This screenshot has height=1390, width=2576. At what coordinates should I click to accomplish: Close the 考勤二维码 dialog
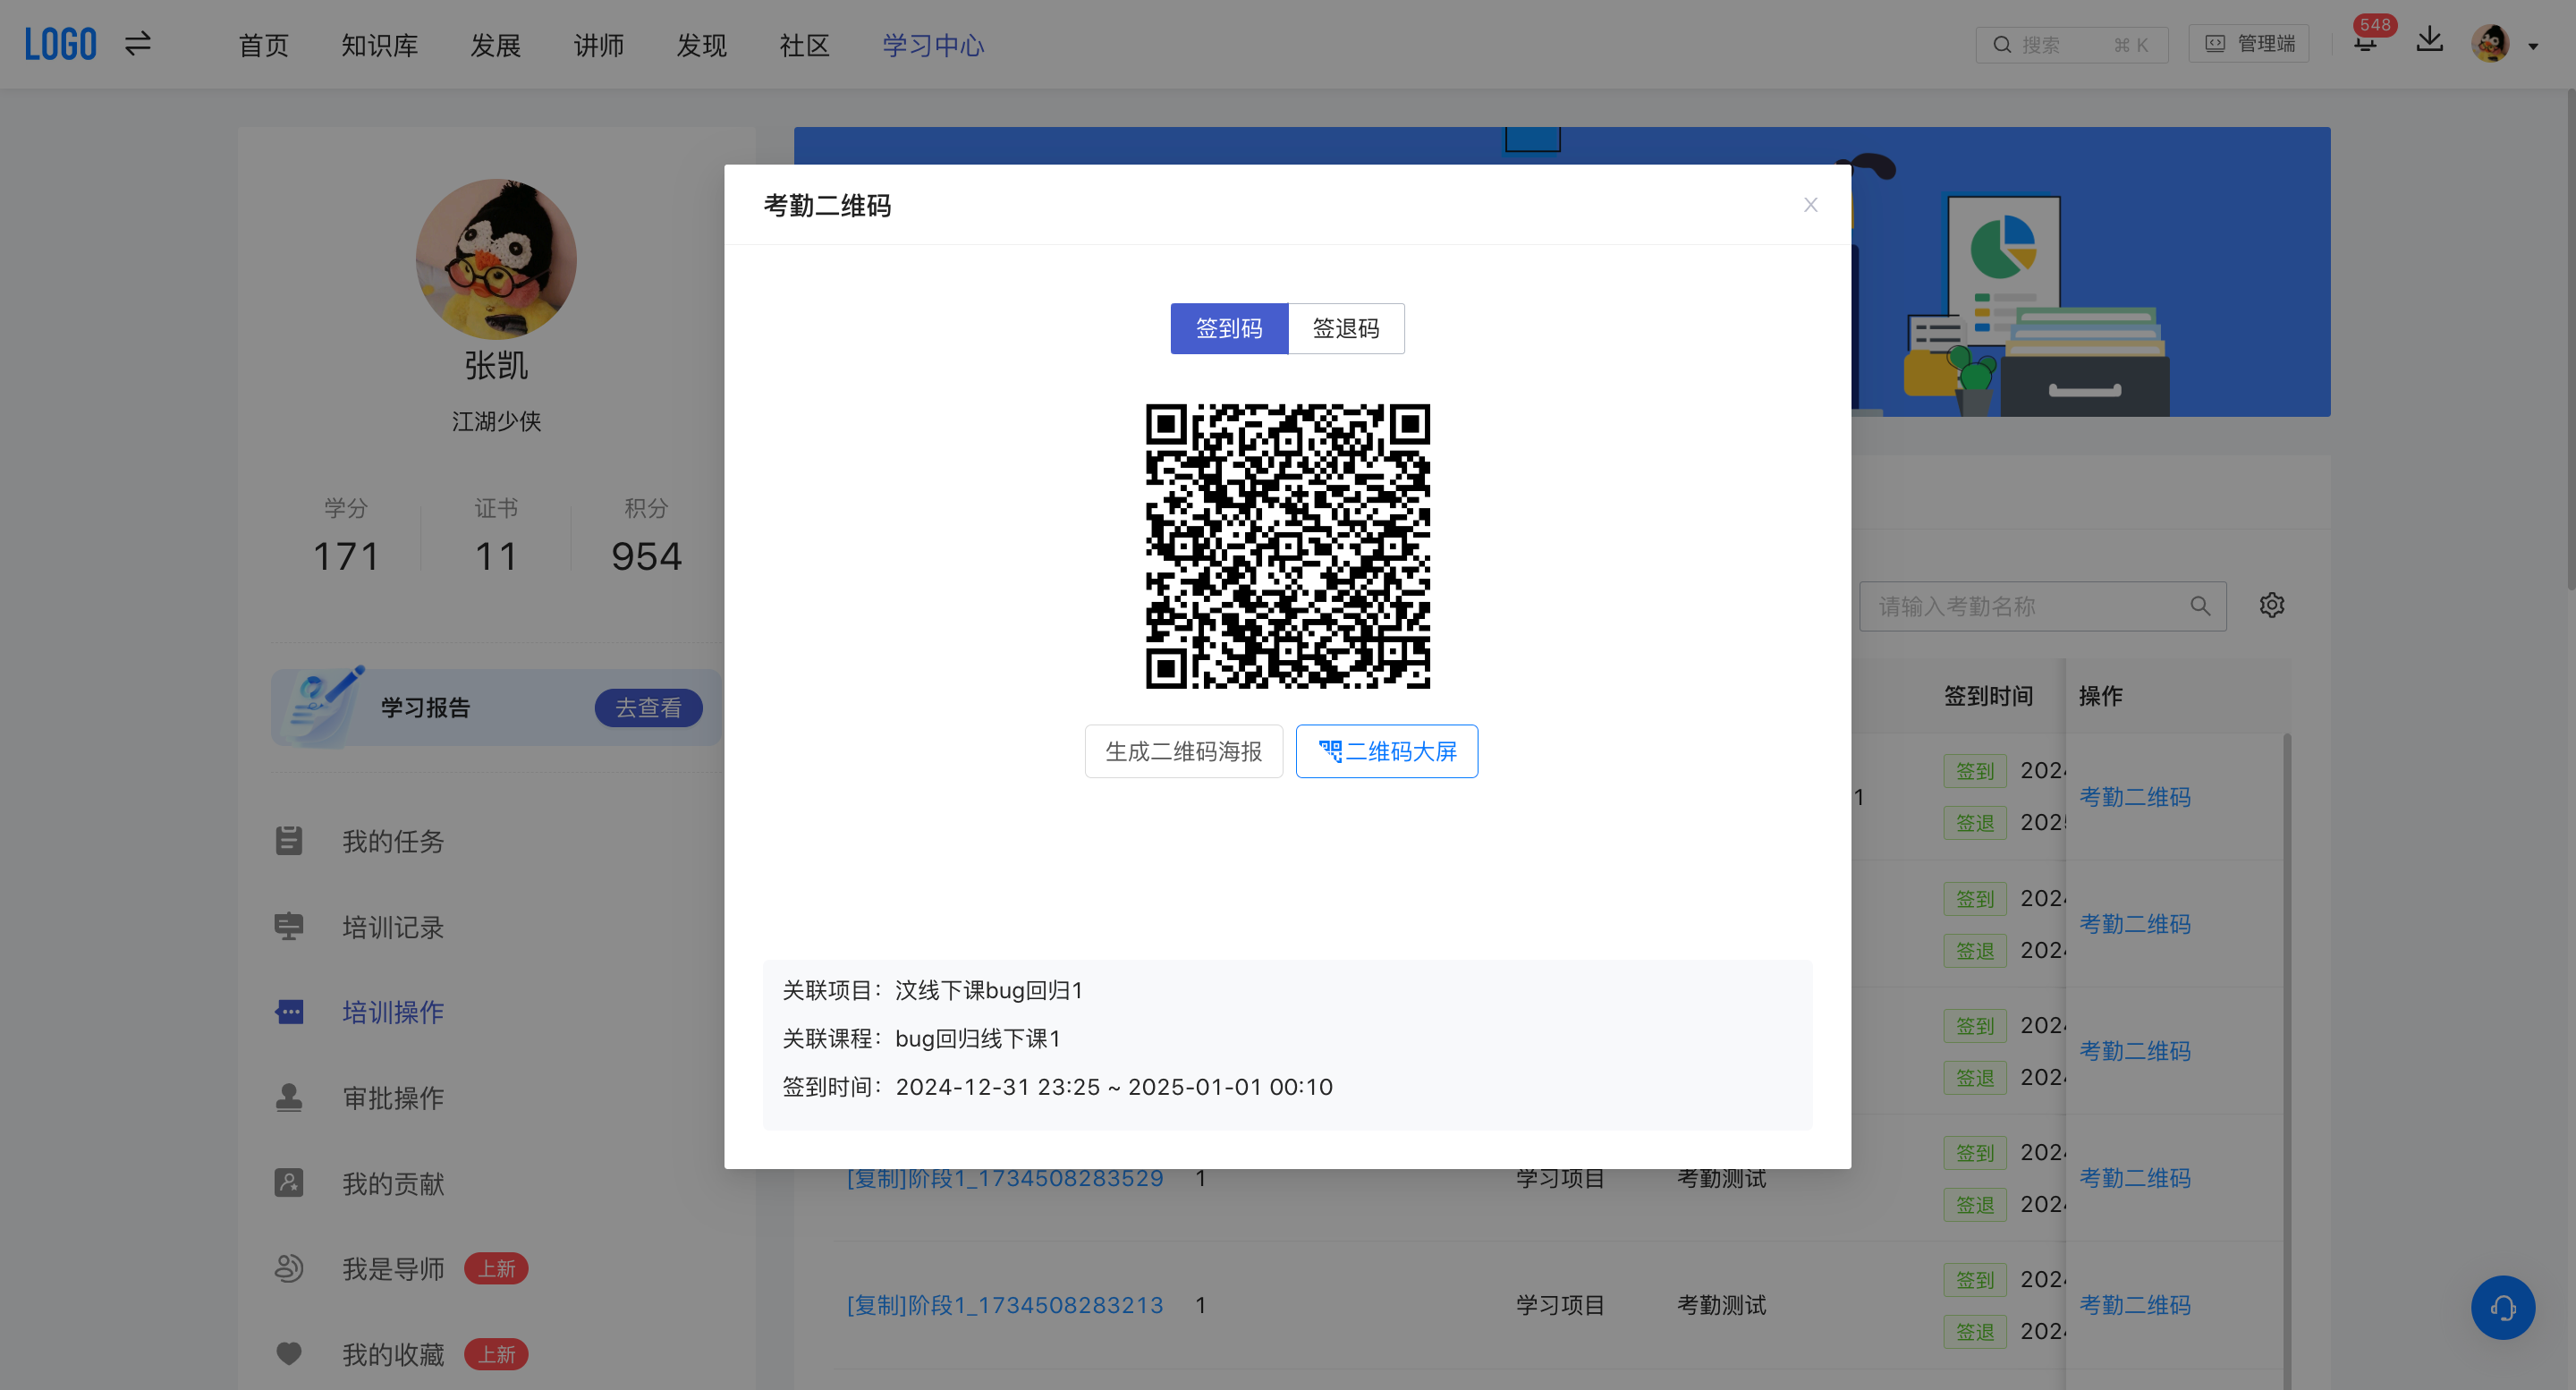pyautogui.click(x=1810, y=205)
